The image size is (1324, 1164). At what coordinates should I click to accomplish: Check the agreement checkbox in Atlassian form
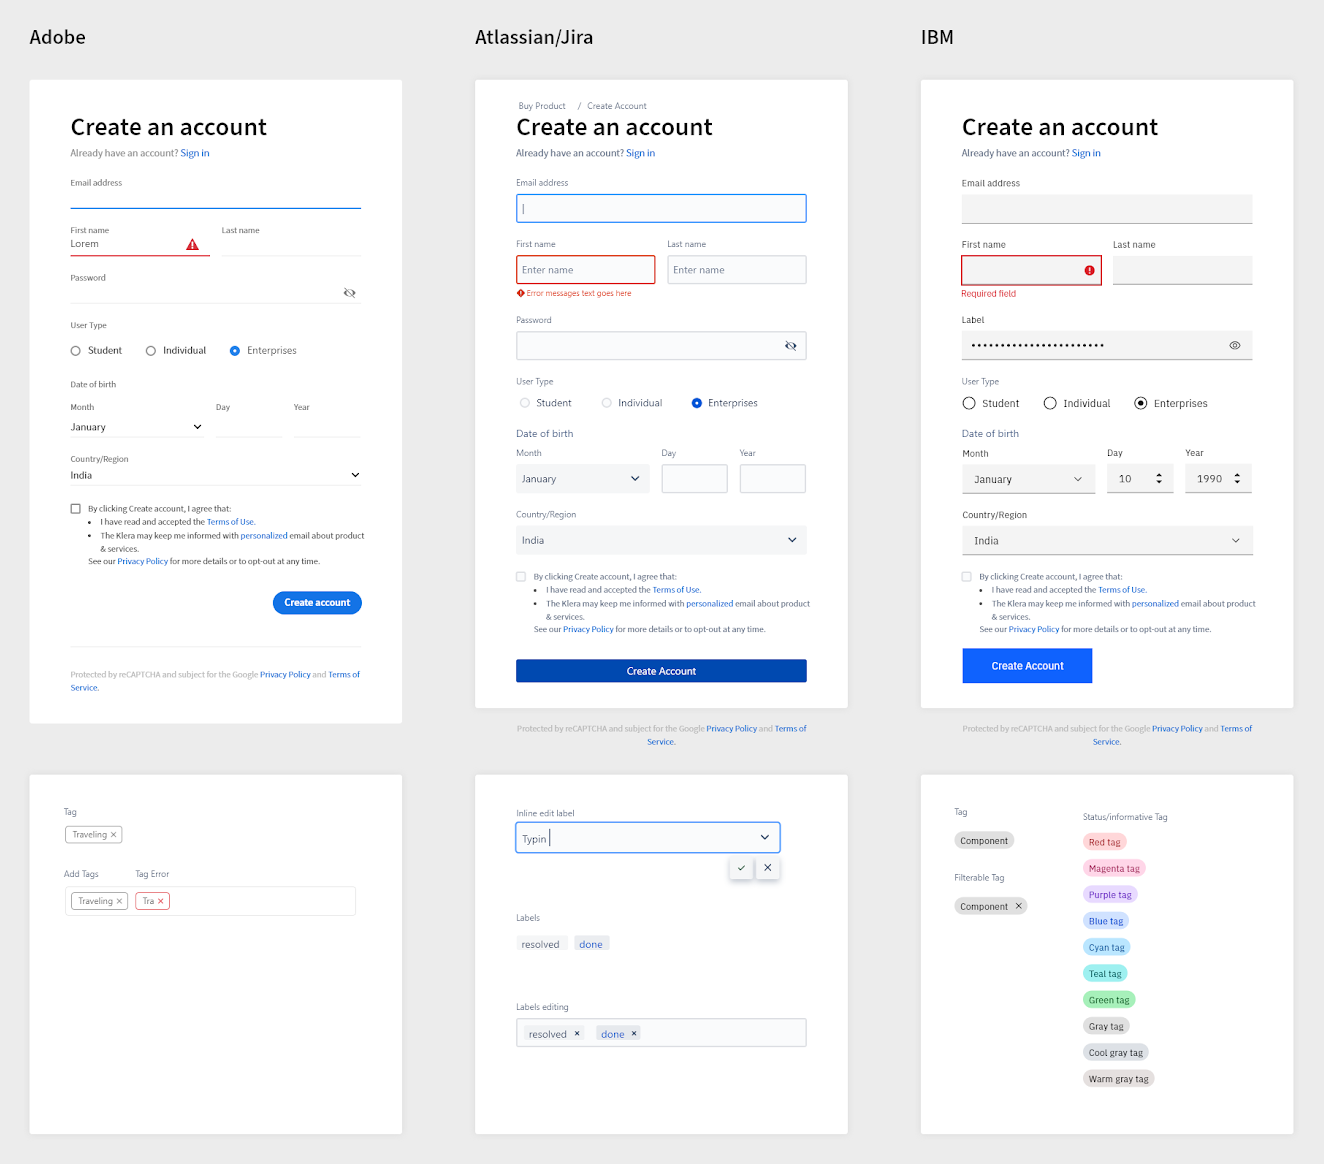521,577
